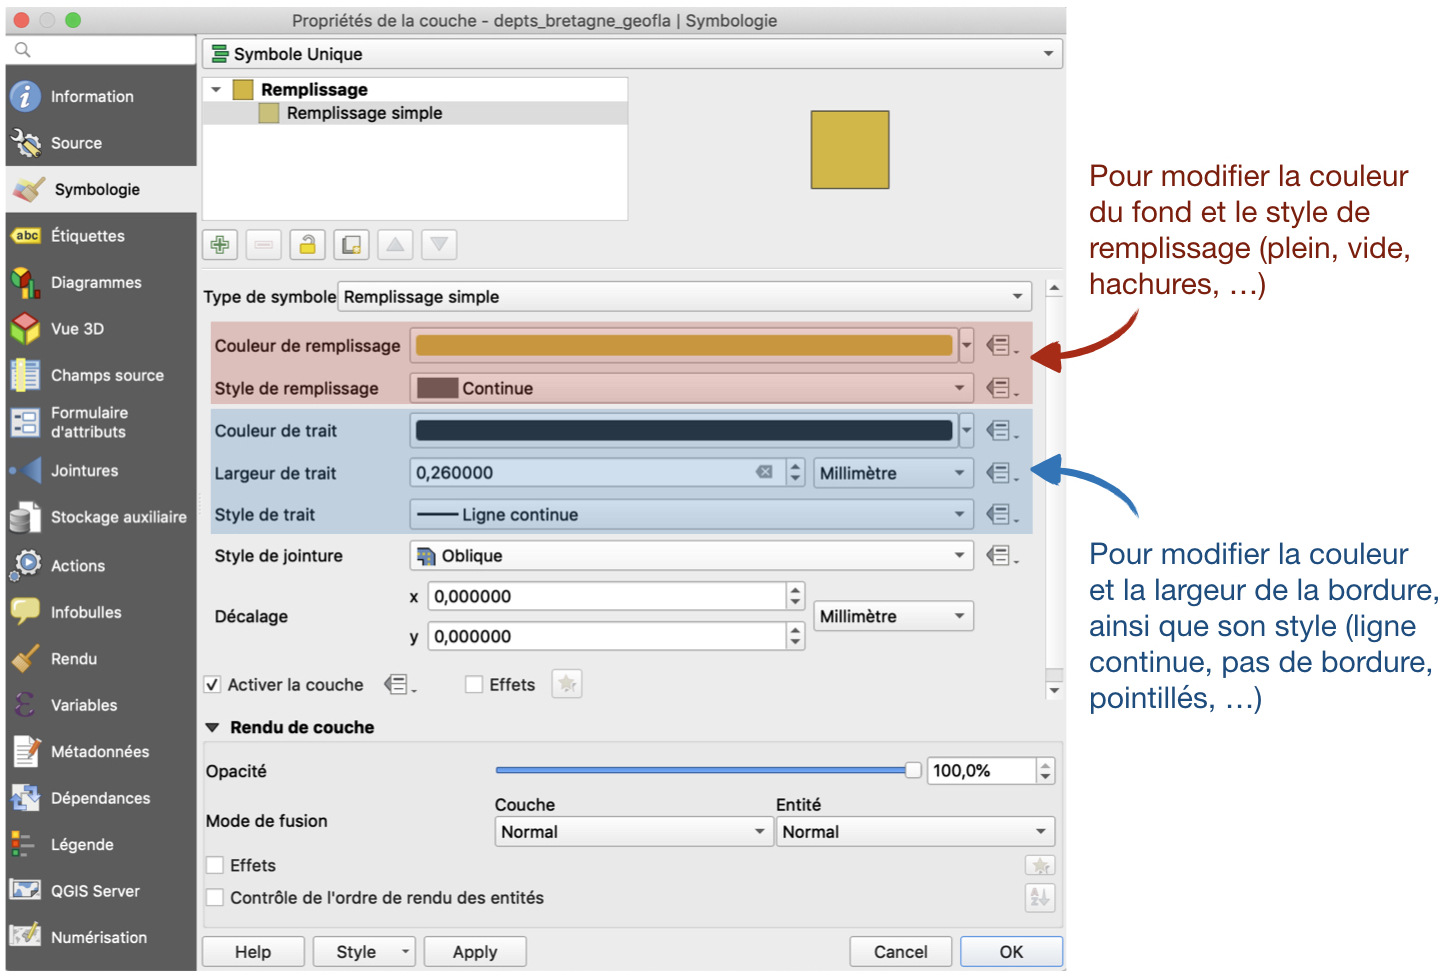Click the Couleur de trait color swatch
Image resolution: width=1447 pixels, height=979 pixels.
coord(684,431)
